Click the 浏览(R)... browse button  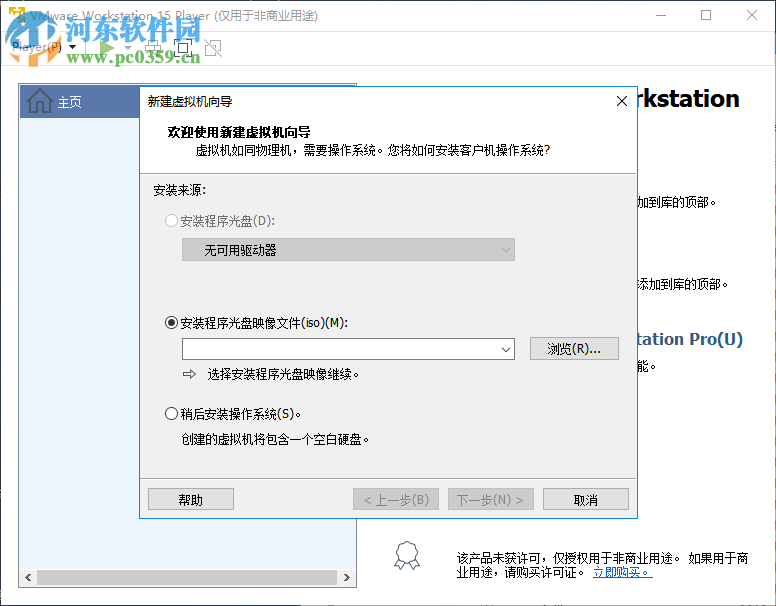574,349
